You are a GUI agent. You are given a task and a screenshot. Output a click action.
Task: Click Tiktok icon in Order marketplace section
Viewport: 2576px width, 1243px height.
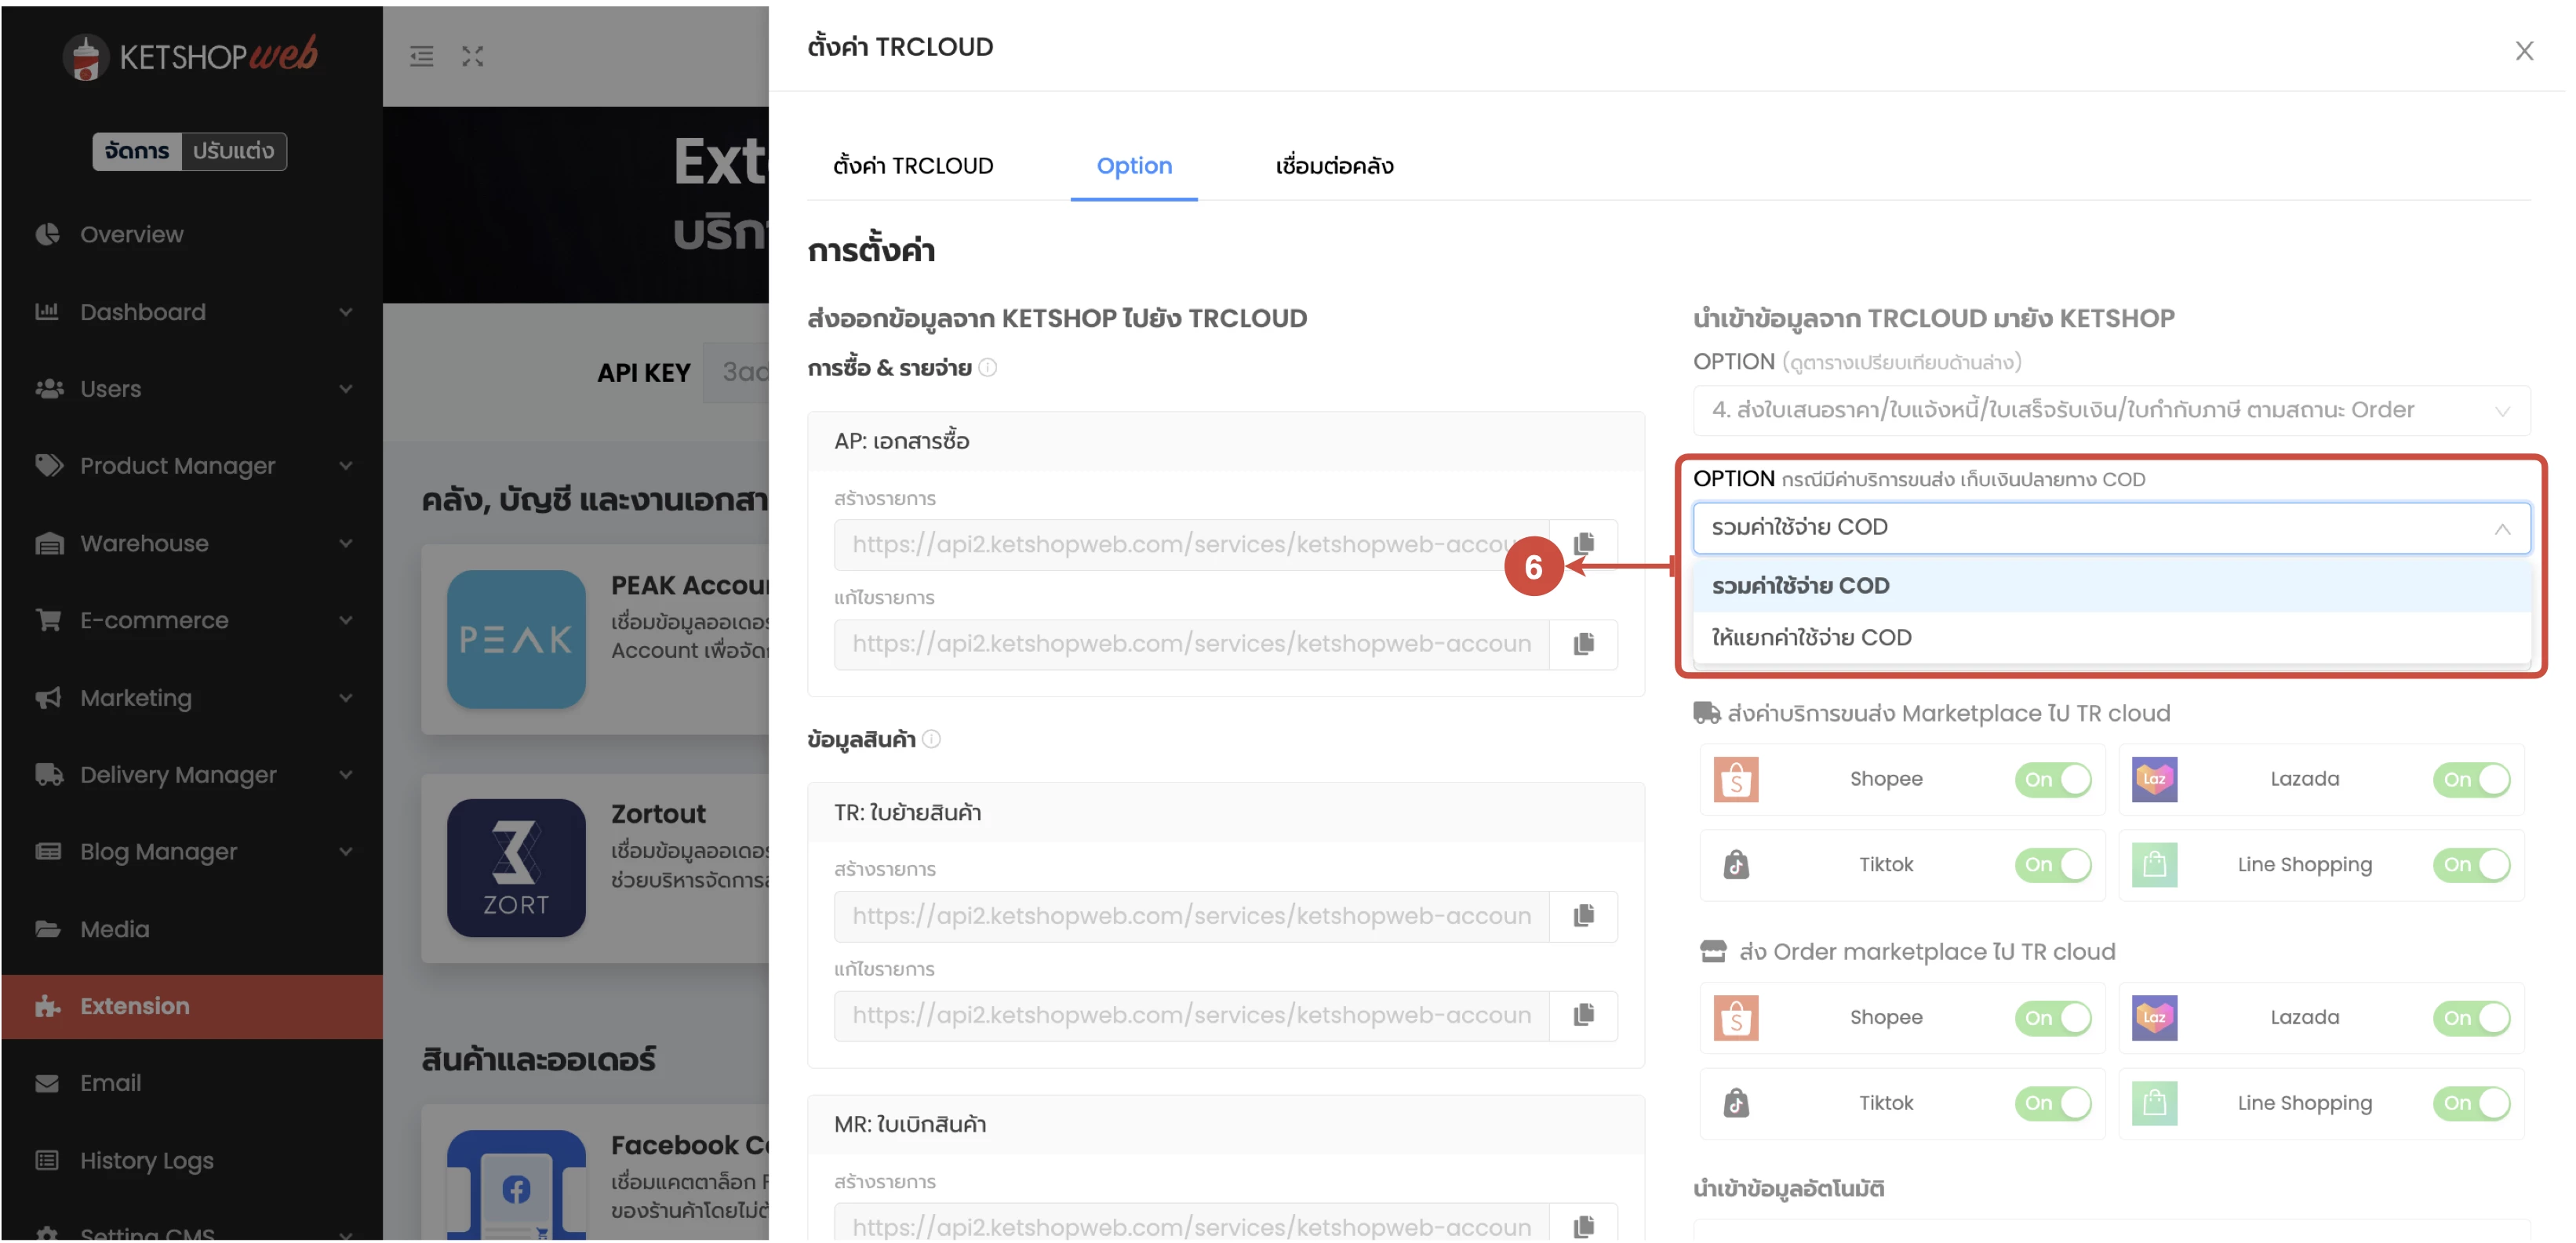[1736, 1103]
